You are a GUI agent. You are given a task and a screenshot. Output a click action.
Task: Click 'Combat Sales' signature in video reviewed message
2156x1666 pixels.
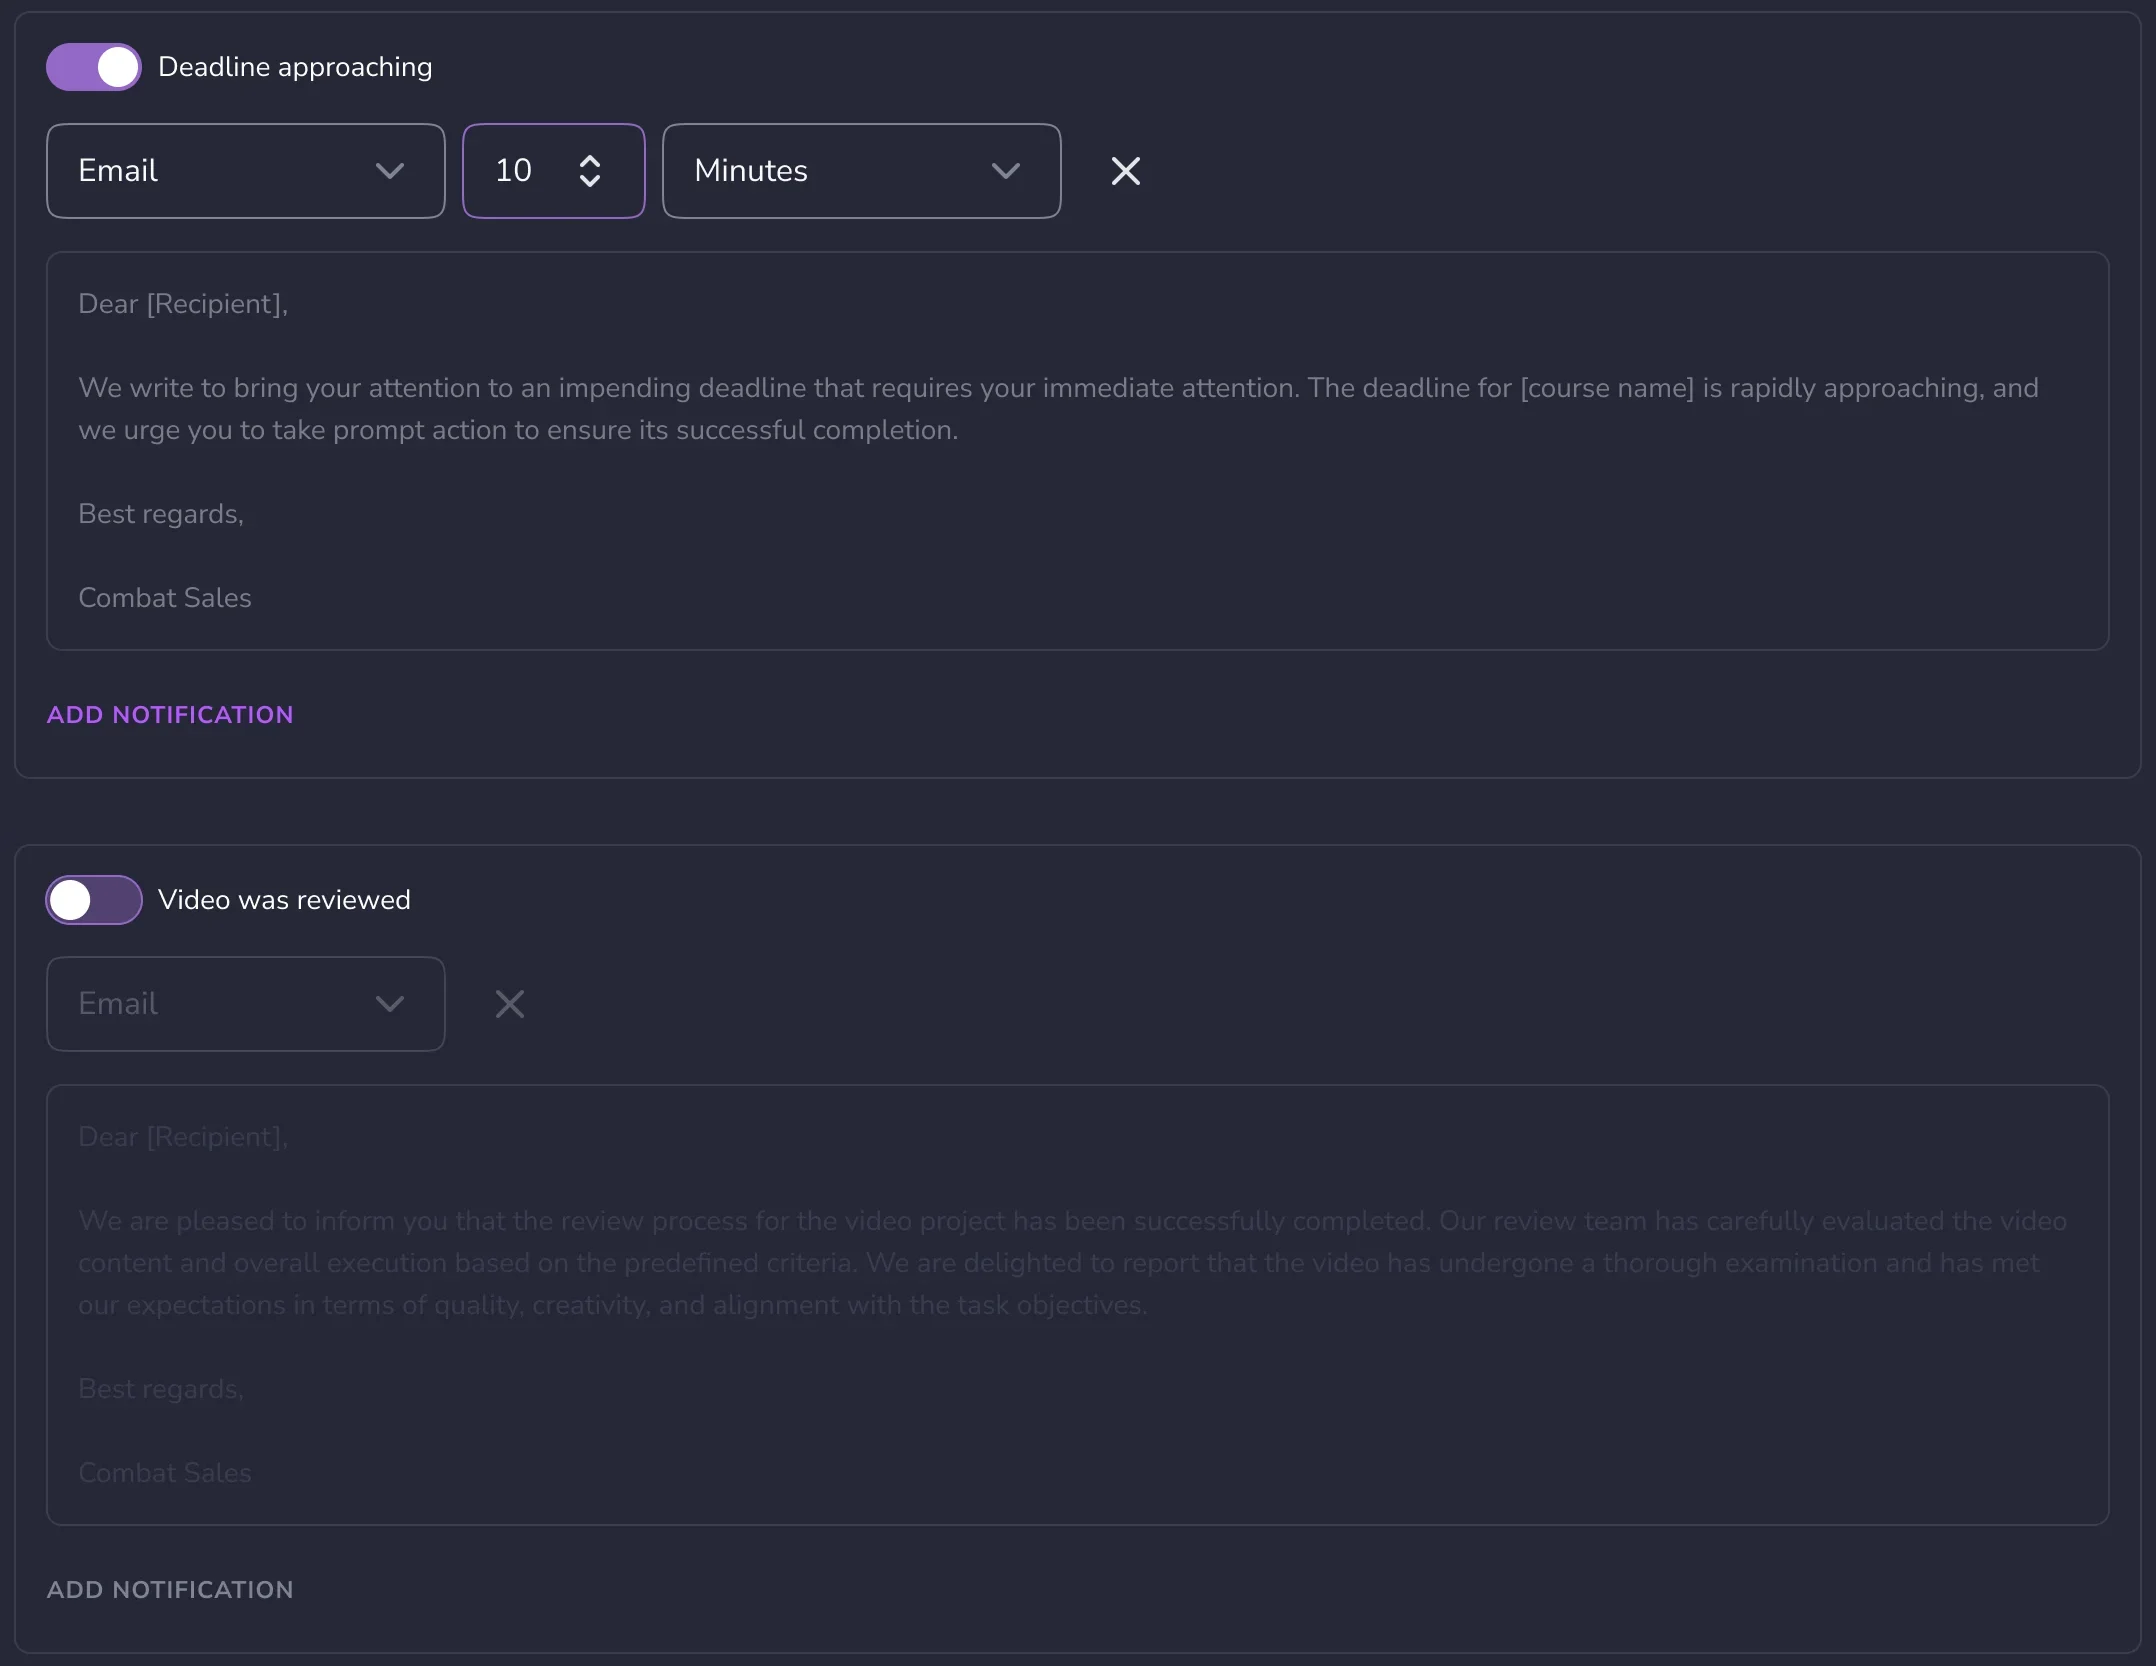pyautogui.click(x=165, y=1473)
